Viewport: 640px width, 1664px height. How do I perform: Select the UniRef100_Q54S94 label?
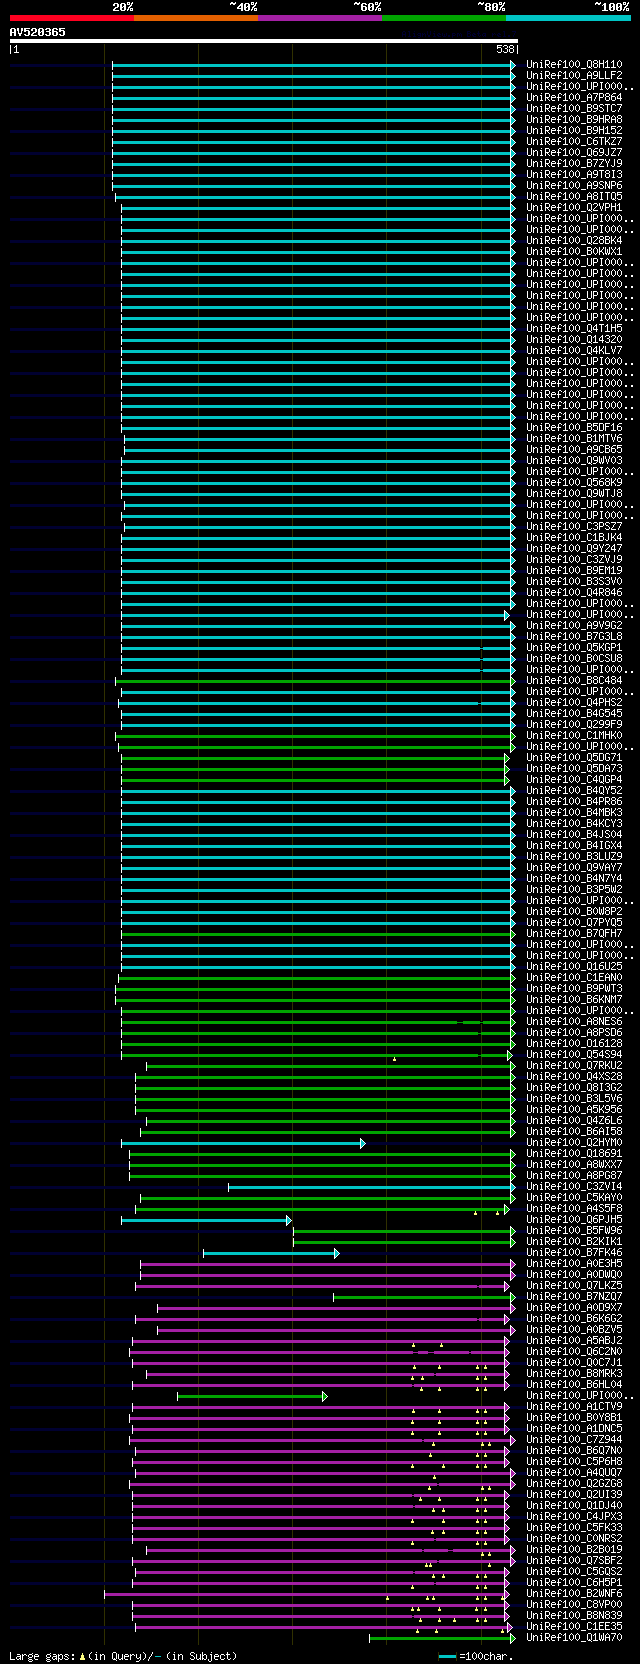coord(574,1055)
